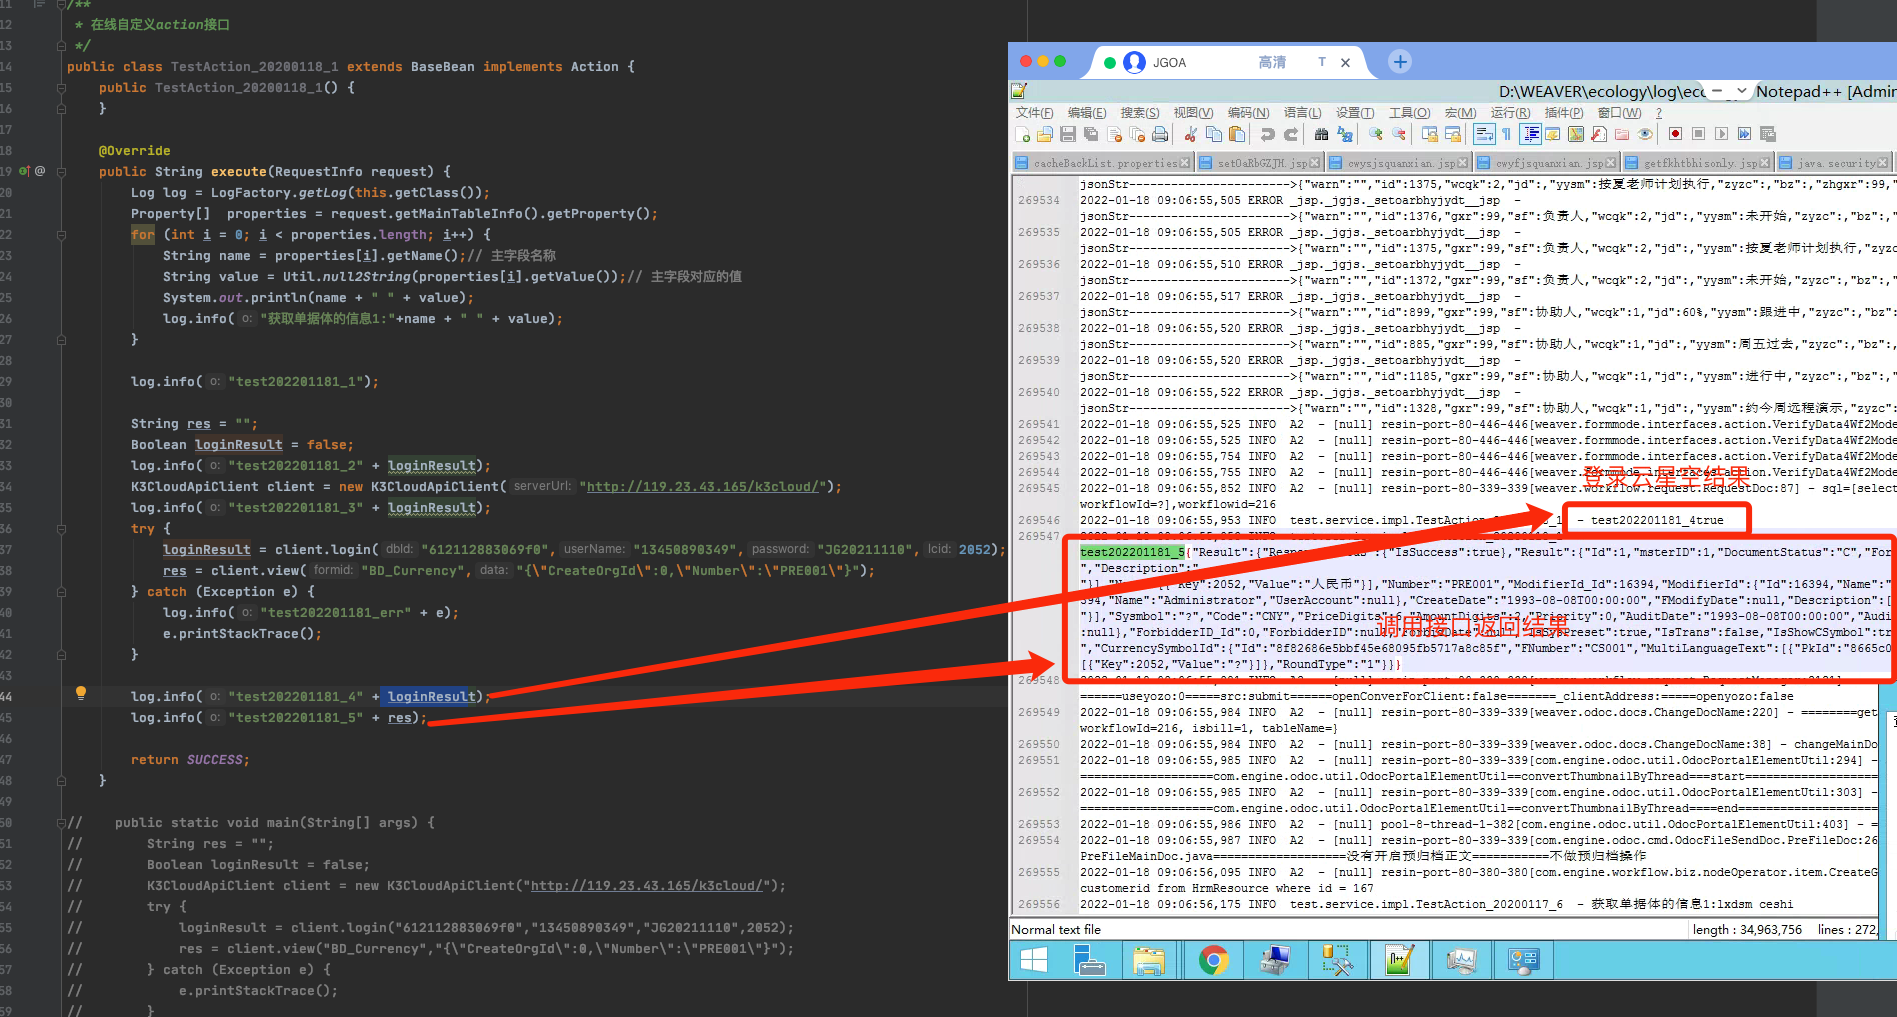Viewport: 1897px width, 1017px height.
Task: Open the 搜索(S) menu
Action: [x=1140, y=113]
